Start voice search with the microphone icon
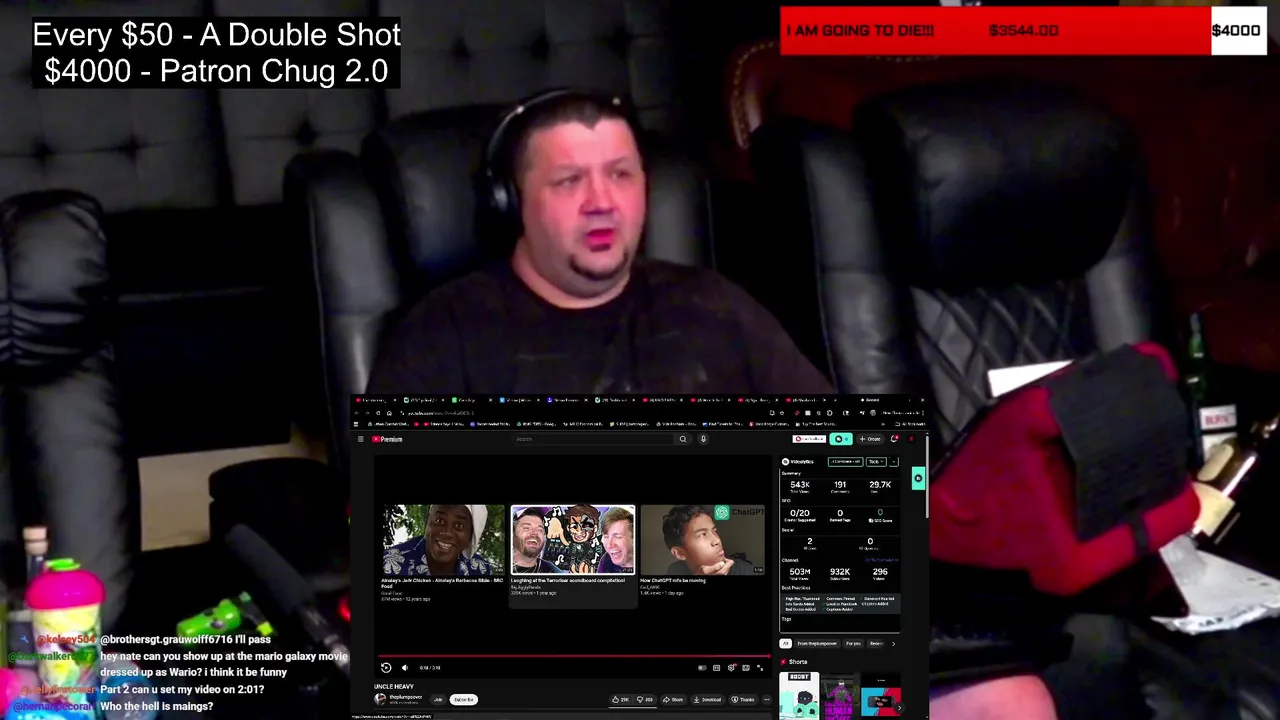Image resolution: width=1280 pixels, height=720 pixels. 703,439
